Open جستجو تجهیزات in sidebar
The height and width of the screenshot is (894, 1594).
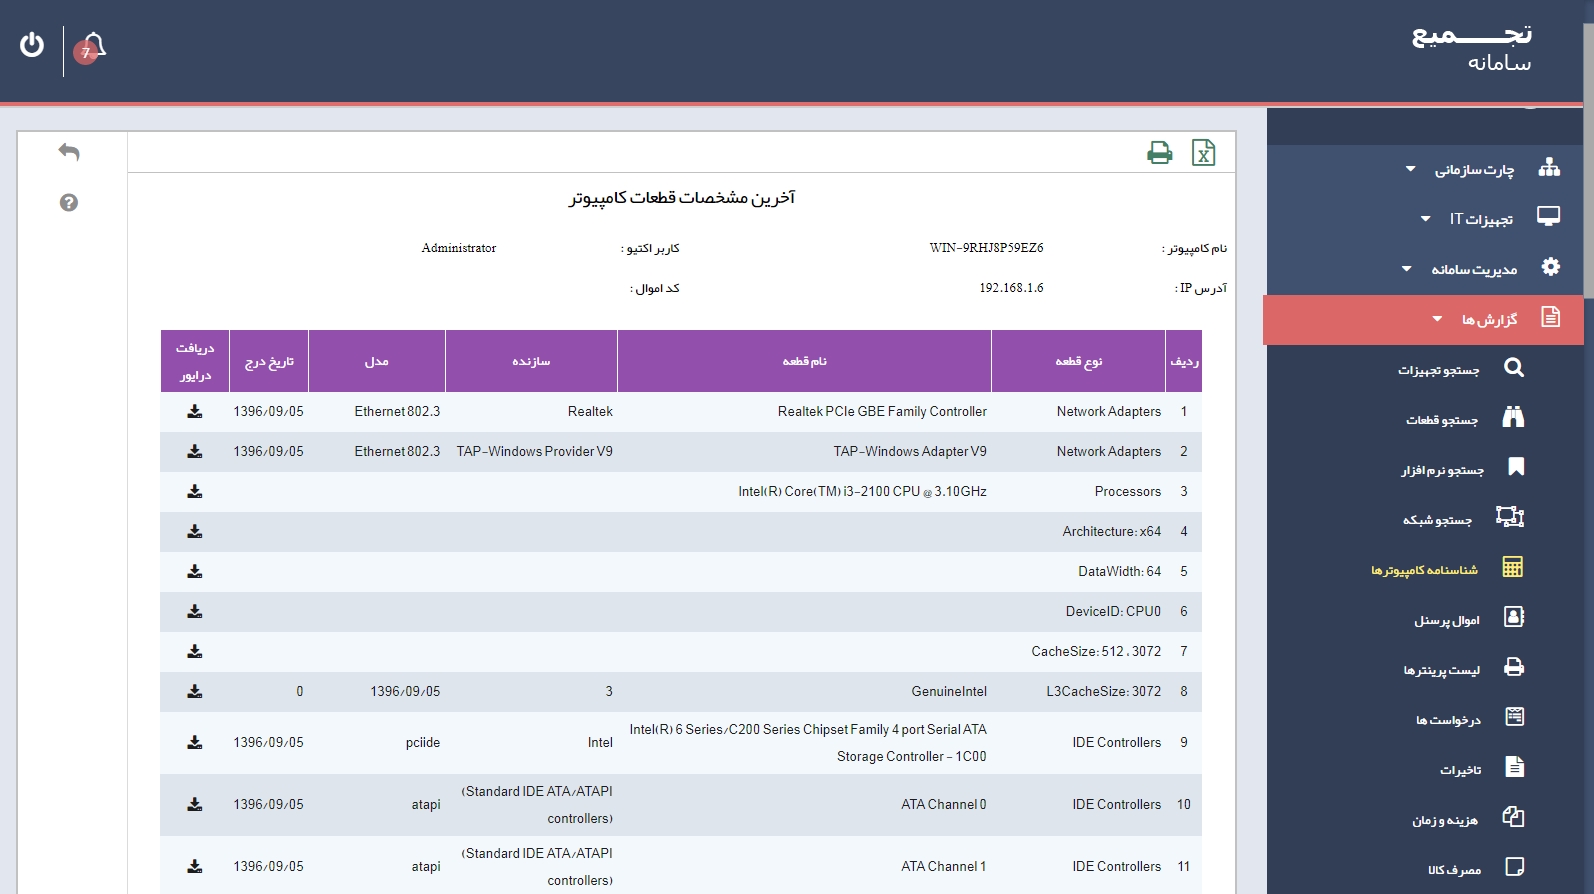pos(1438,370)
